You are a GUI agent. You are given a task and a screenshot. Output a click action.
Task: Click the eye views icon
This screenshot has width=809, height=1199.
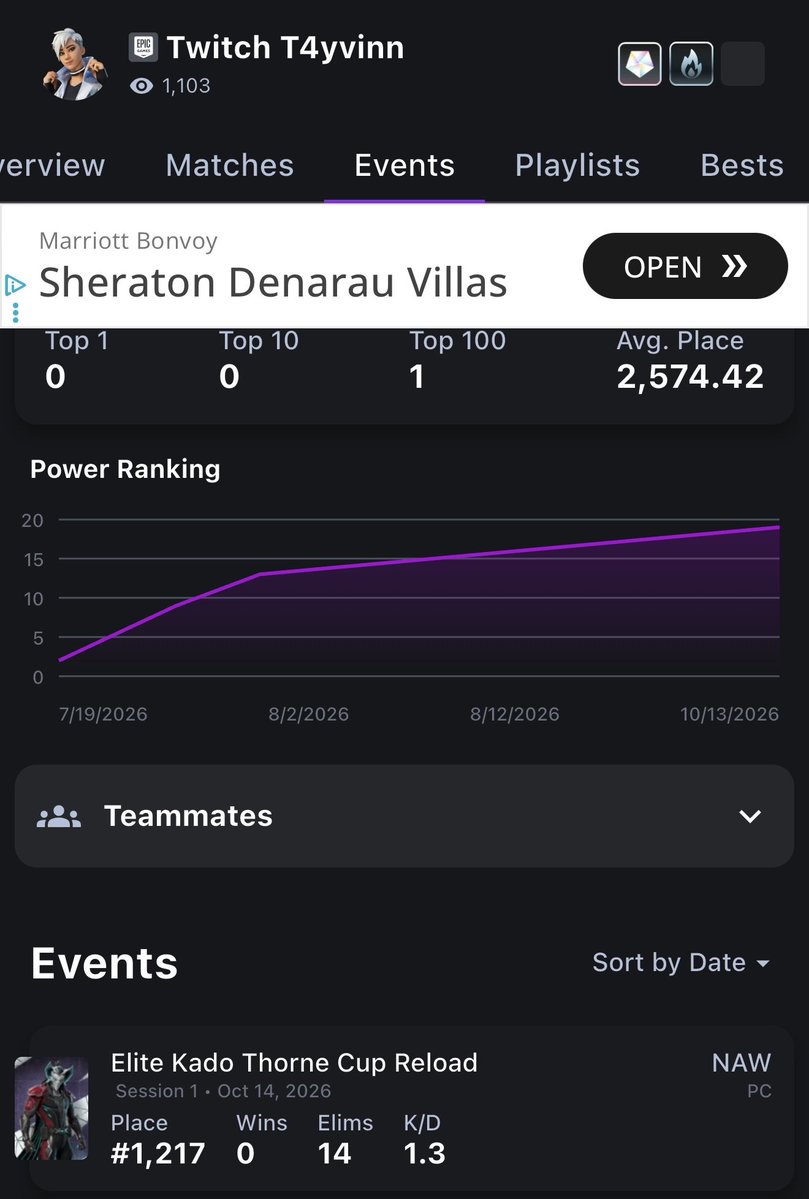[141, 86]
